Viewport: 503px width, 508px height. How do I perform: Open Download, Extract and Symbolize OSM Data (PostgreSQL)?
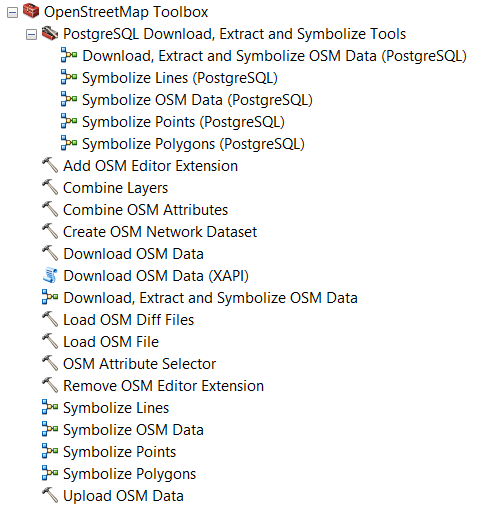(x=274, y=56)
